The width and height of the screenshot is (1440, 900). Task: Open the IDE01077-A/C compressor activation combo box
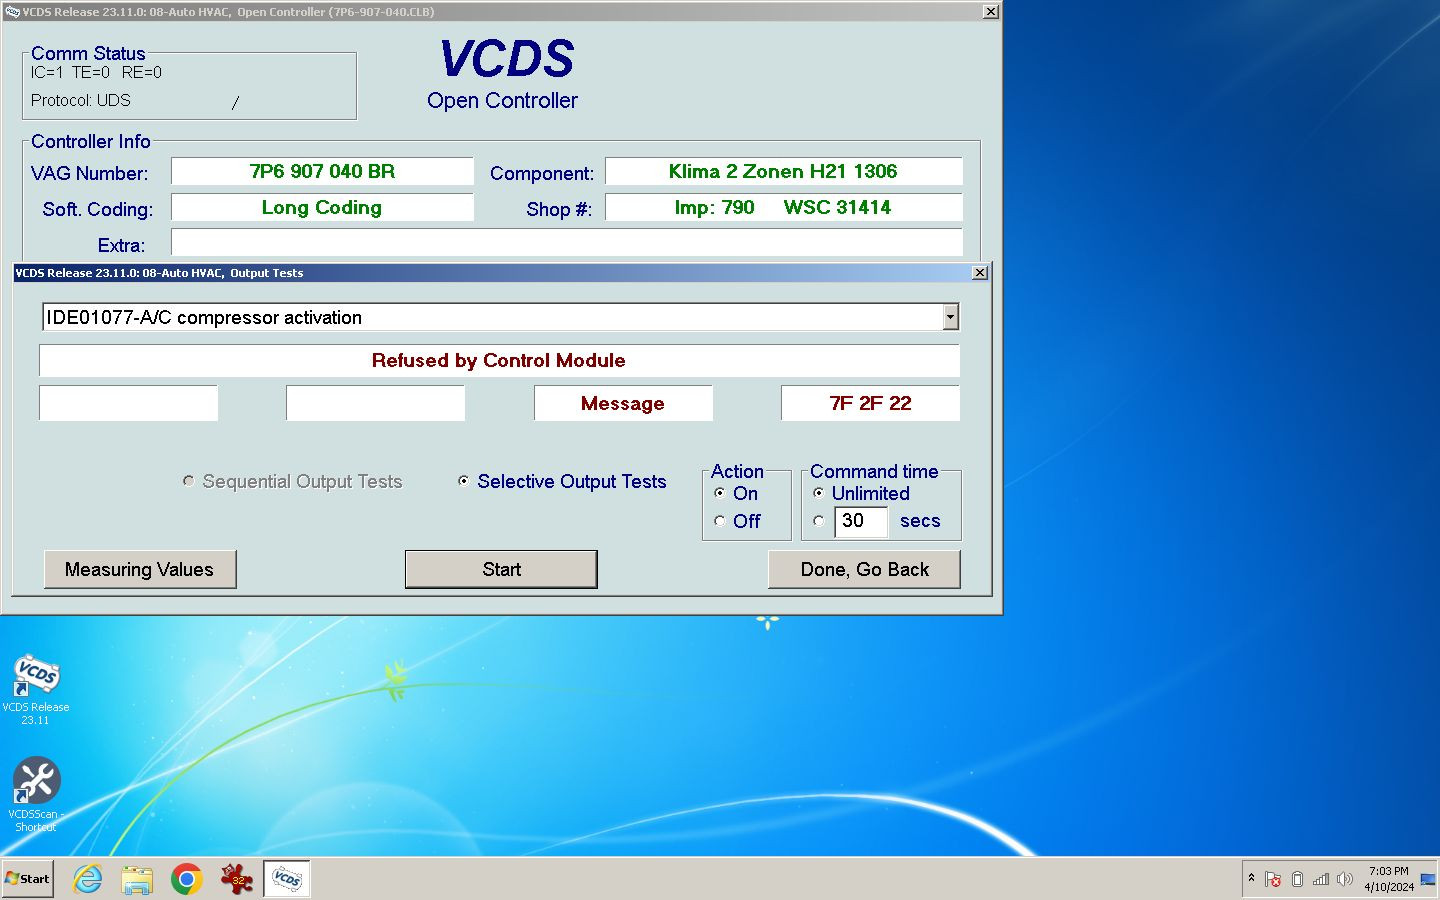click(501, 317)
